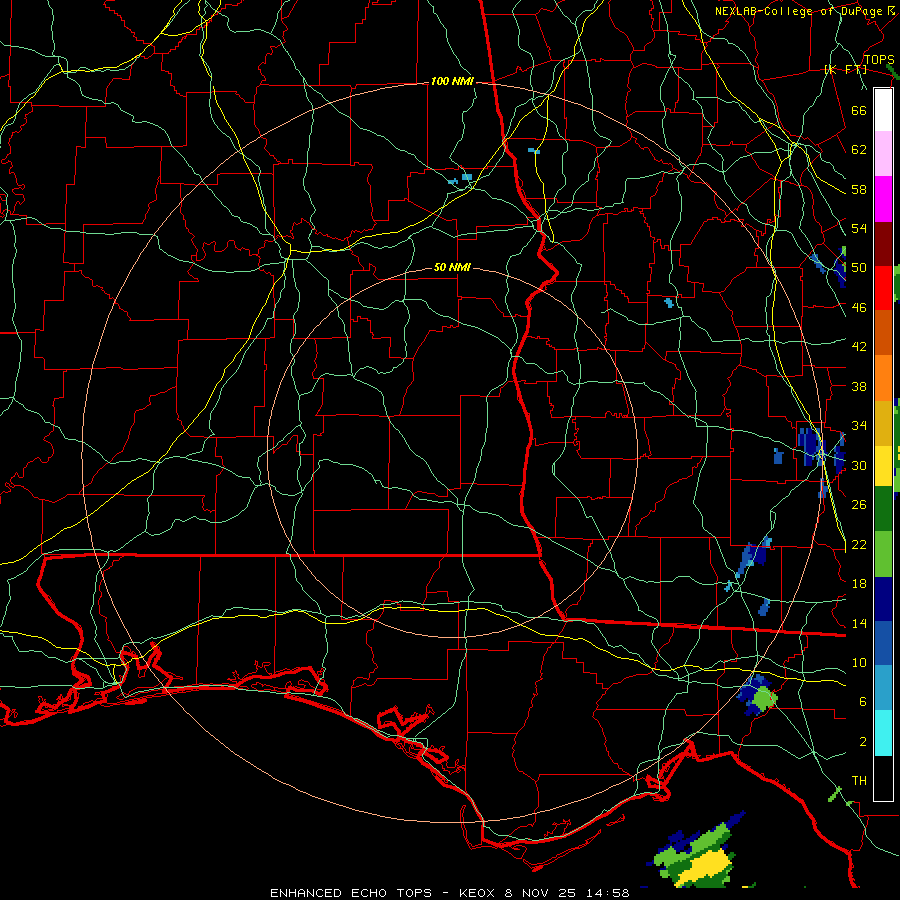Click the "2" legend value
The height and width of the screenshot is (900, 900).
tap(863, 742)
